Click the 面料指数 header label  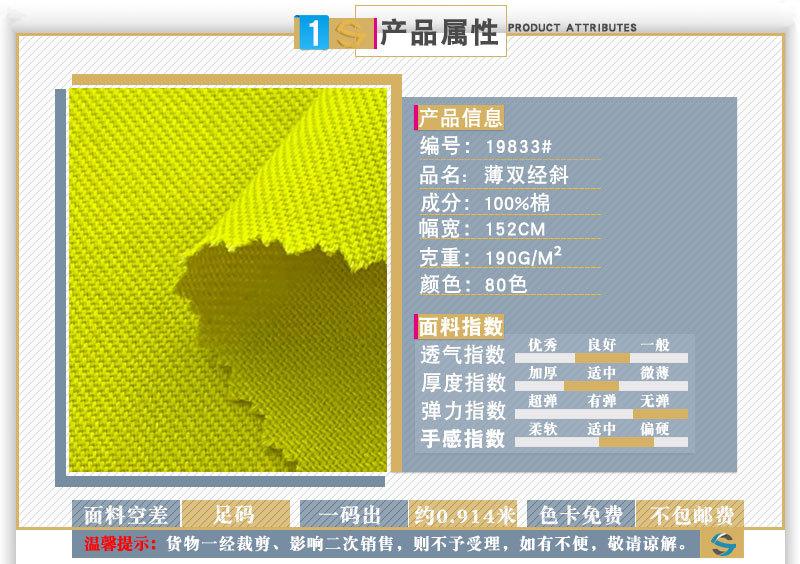460,327
